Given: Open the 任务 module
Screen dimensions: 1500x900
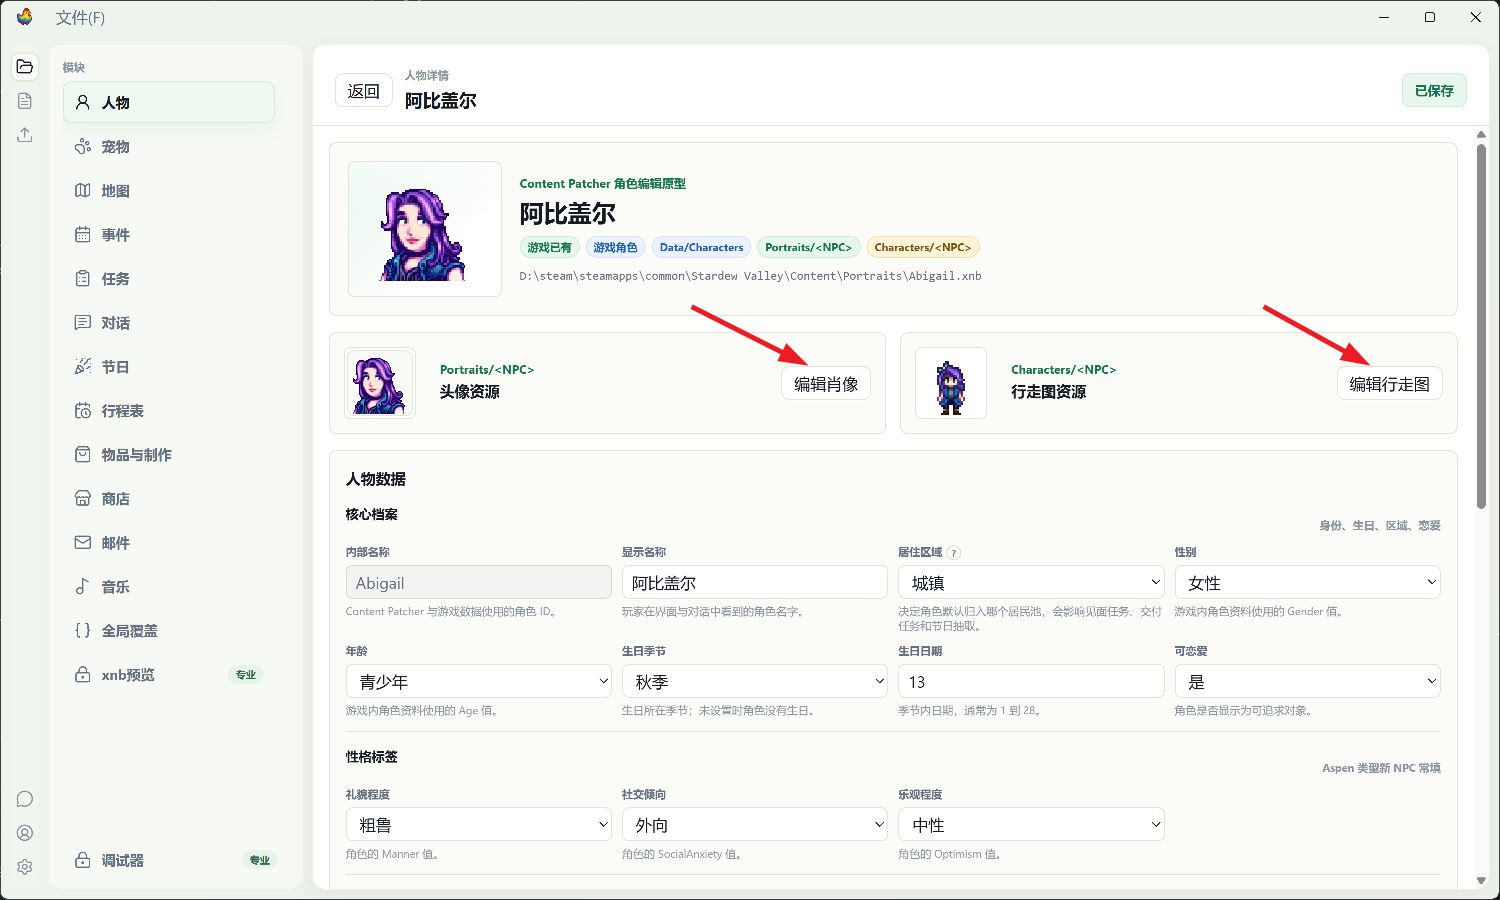Looking at the screenshot, I should click(x=169, y=279).
